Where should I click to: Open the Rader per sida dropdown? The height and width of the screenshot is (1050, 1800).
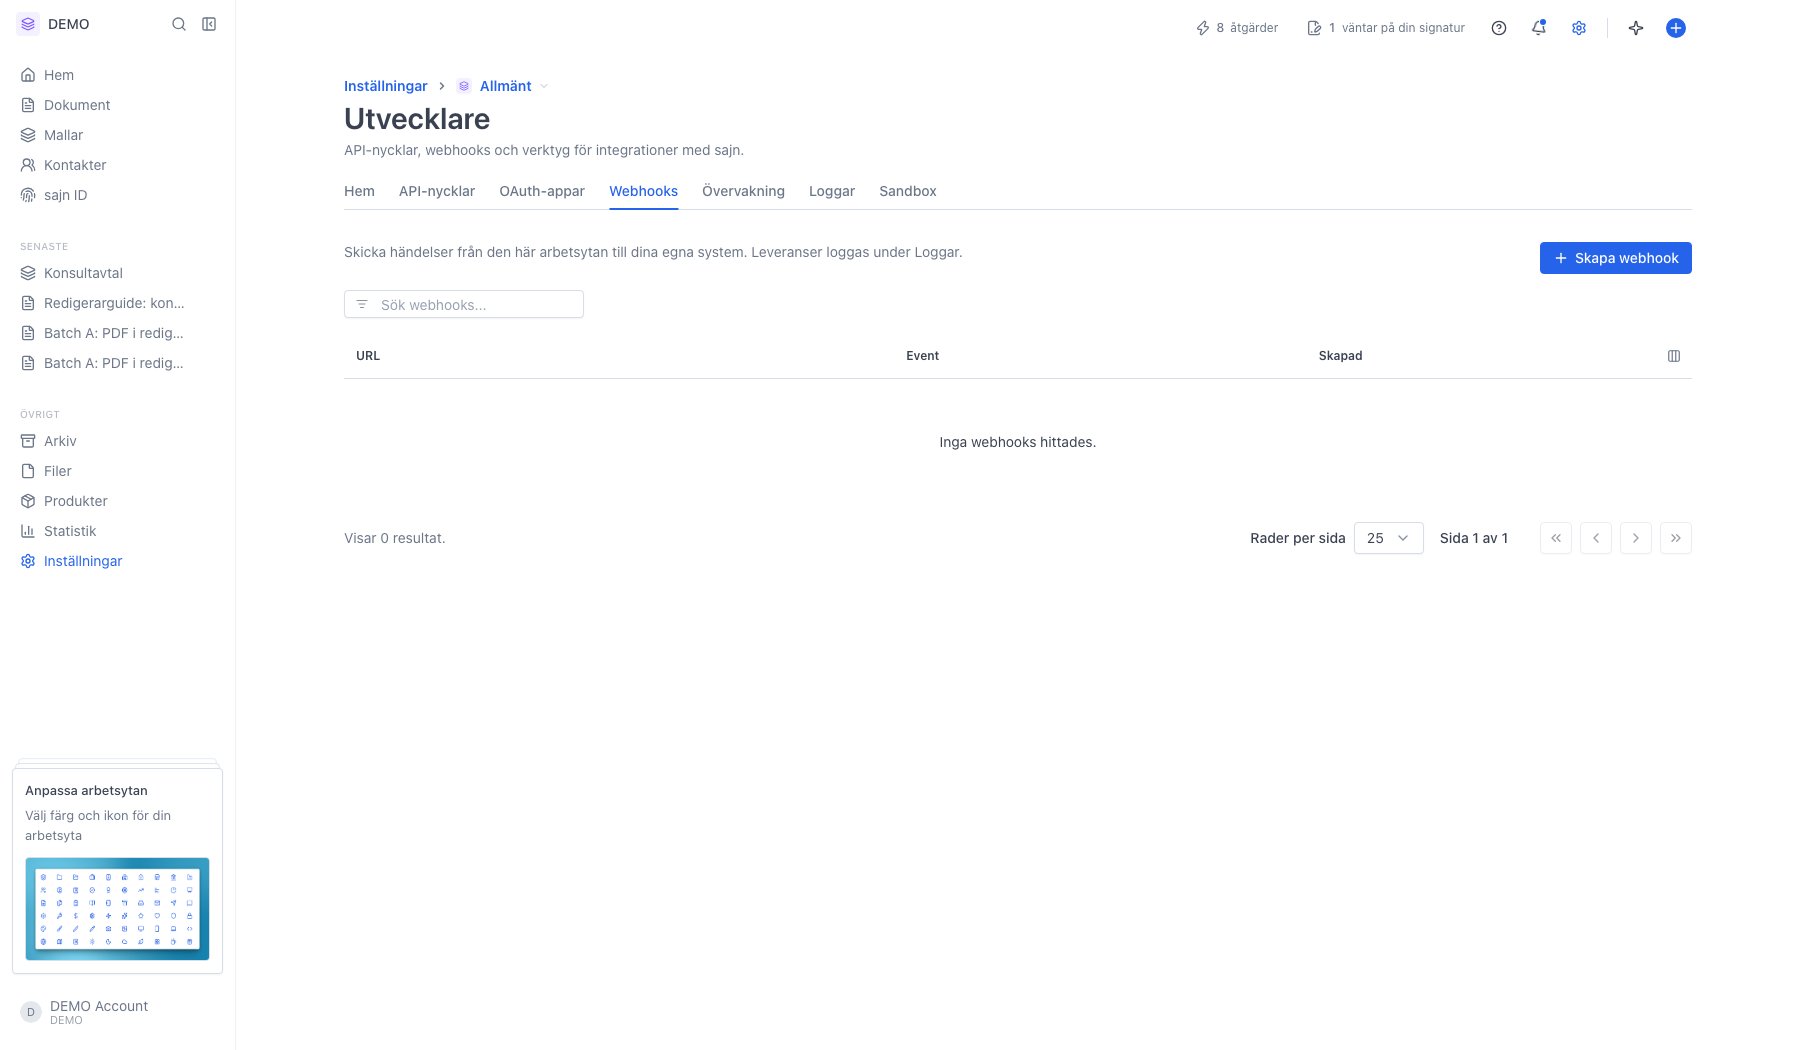(1388, 538)
